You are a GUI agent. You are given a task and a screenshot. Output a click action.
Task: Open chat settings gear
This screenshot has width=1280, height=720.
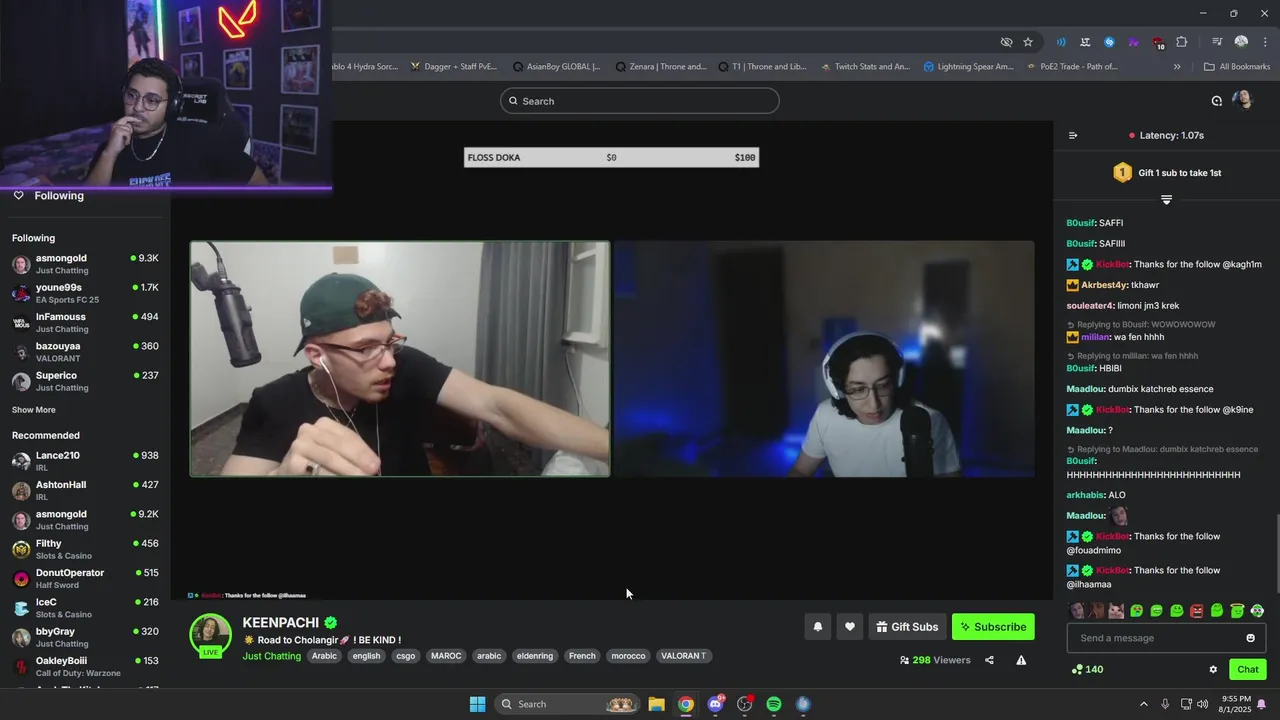(x=1213, y=670)
